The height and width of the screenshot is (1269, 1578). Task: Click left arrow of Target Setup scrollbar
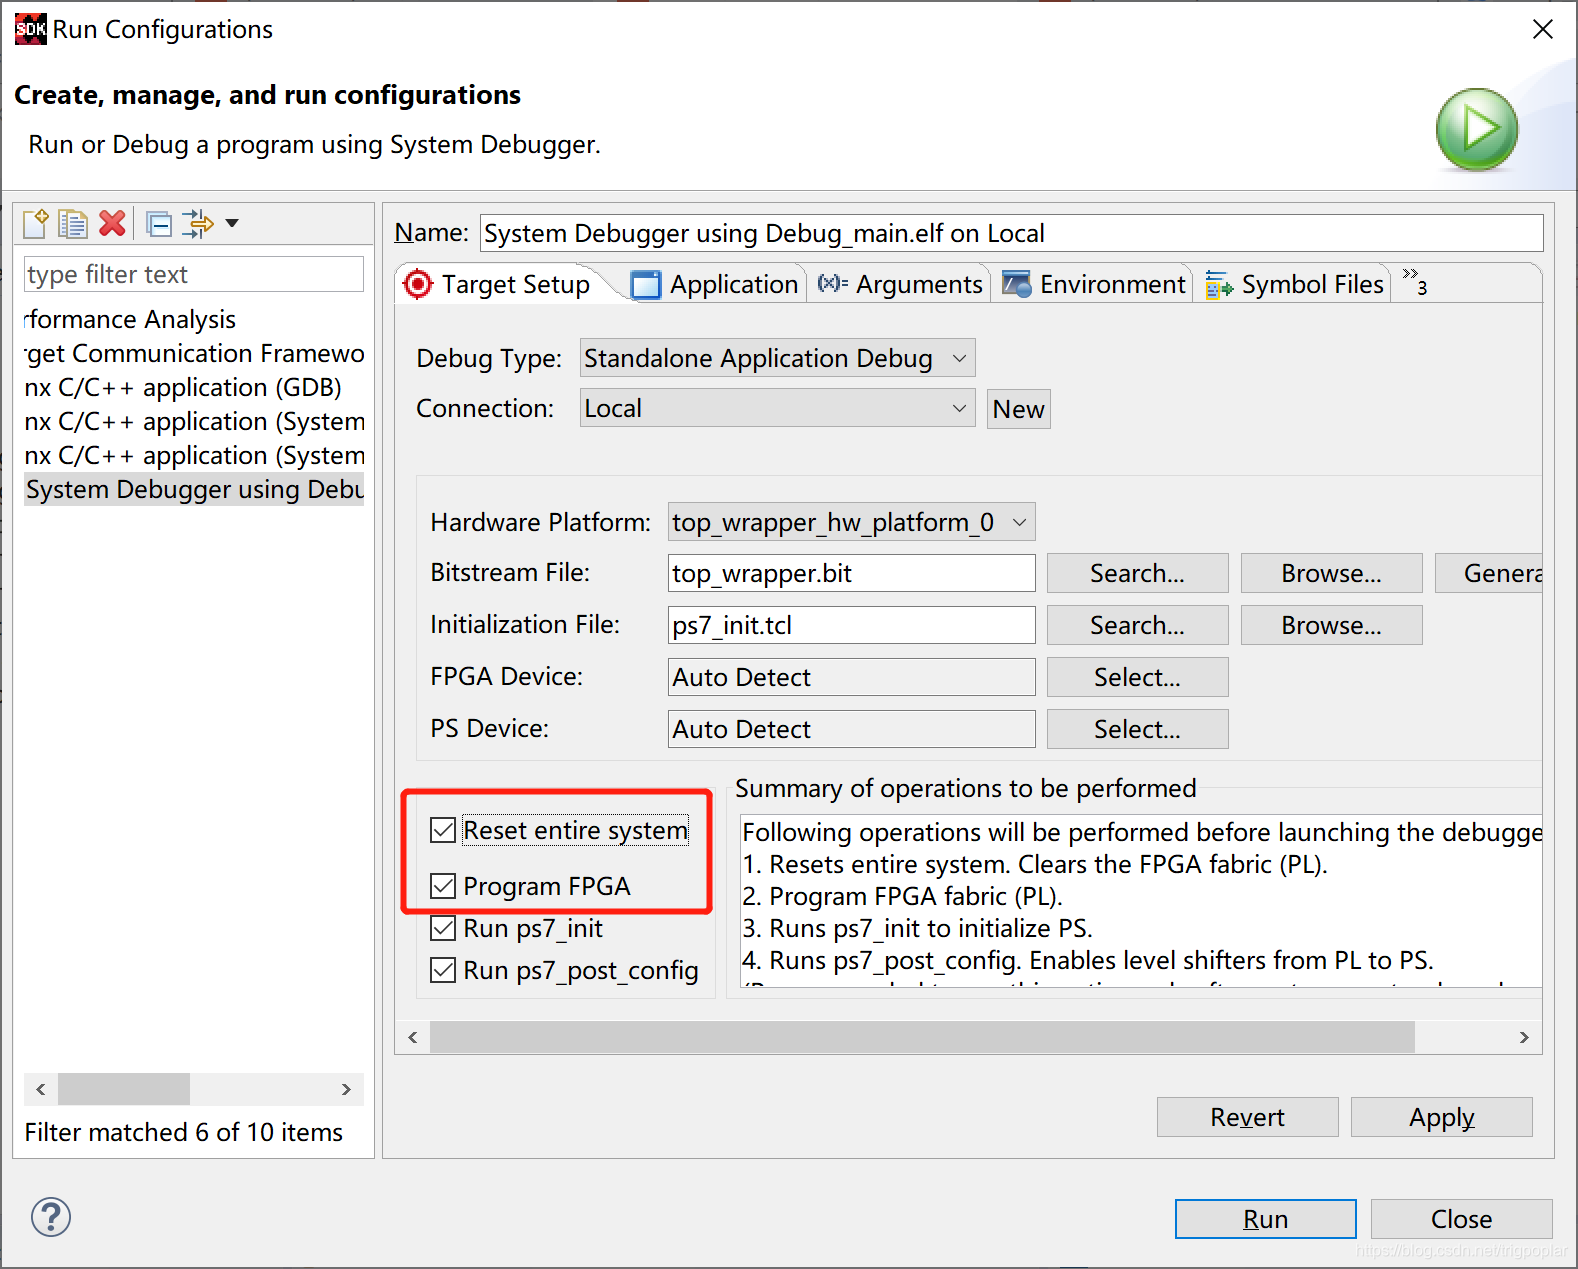point(413,1037)
